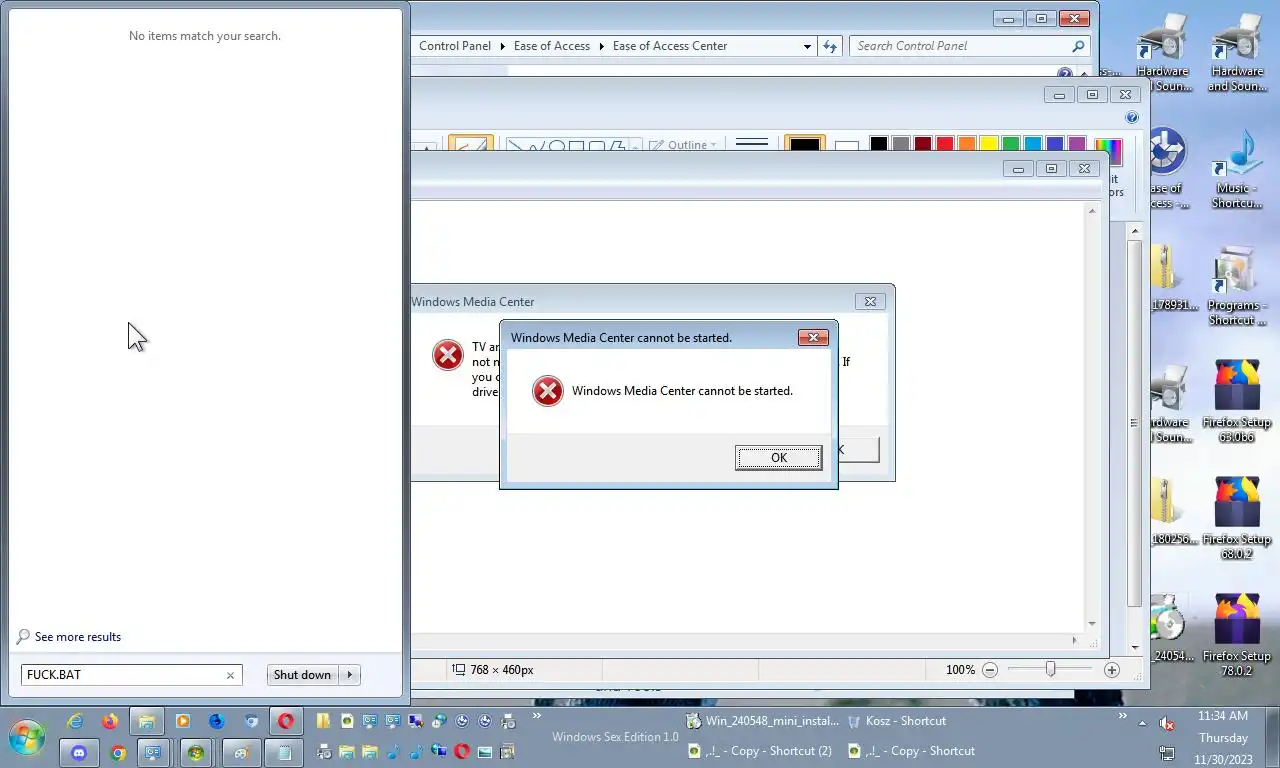Open Win_240548_mini_instal... toolbar shortcut
Image resolution: width=1280 pixels, height=768 pixels.
(763, 721)
